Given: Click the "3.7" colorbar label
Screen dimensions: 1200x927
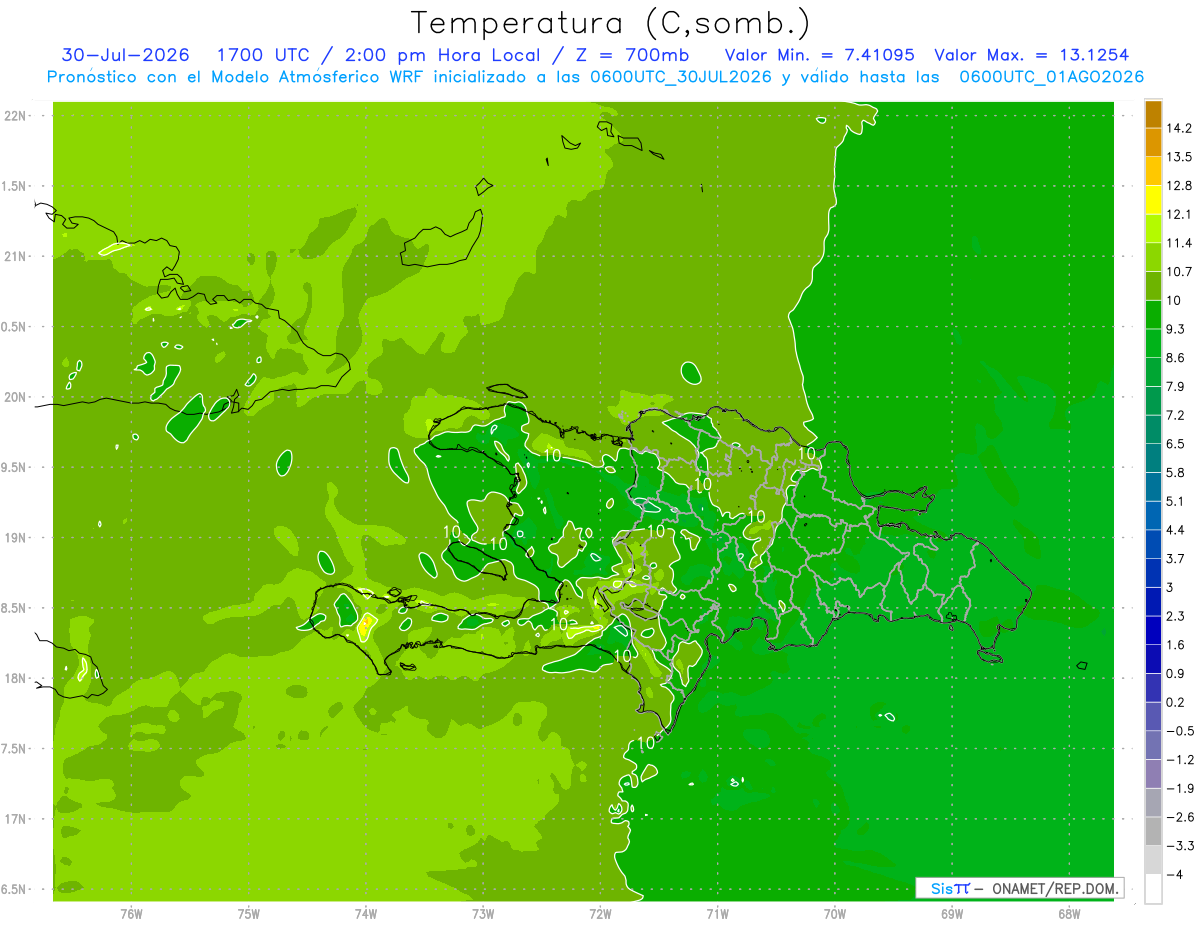Looking at the screenshot, I should tap(1175, 558).
